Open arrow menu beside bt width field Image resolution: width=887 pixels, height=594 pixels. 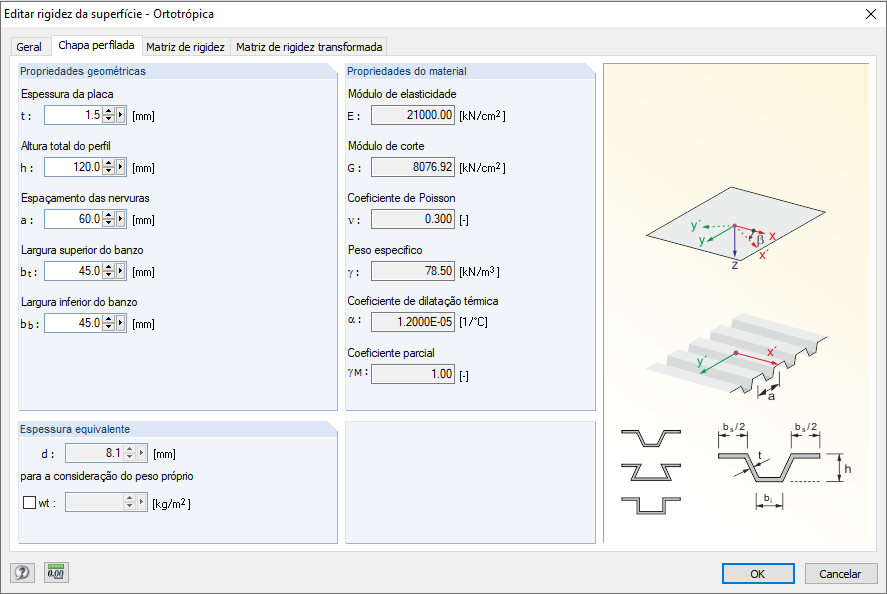coord(120,271)
